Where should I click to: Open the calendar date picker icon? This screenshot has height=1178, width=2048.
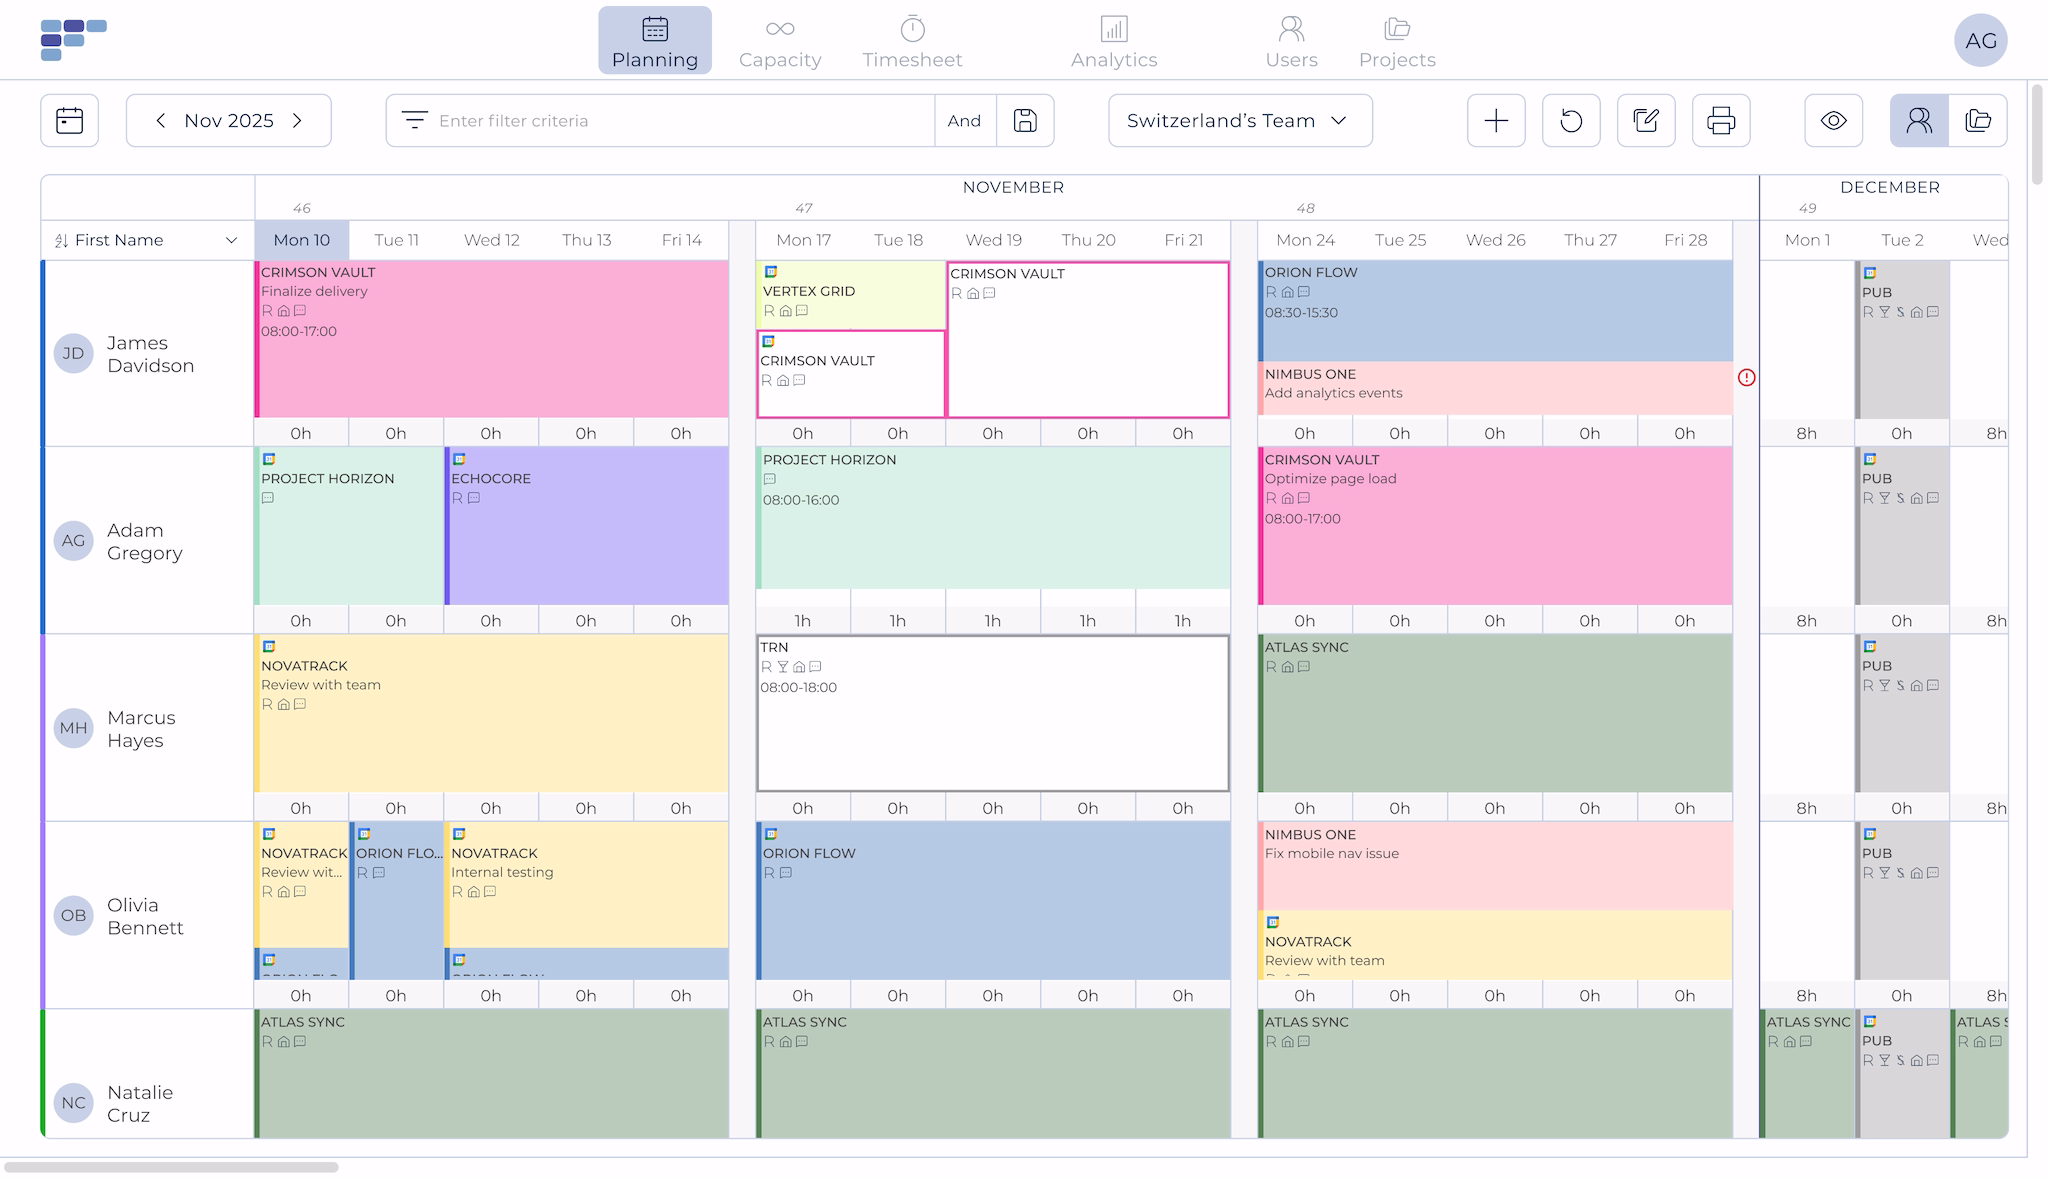(69, 121)
